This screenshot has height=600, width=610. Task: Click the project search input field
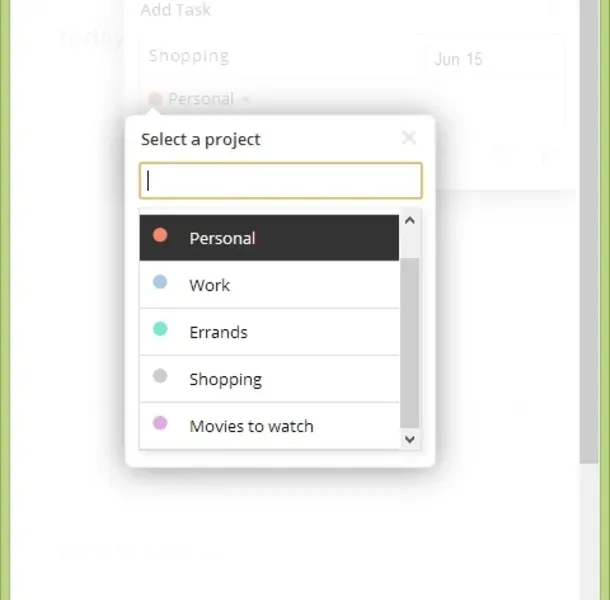280,181
